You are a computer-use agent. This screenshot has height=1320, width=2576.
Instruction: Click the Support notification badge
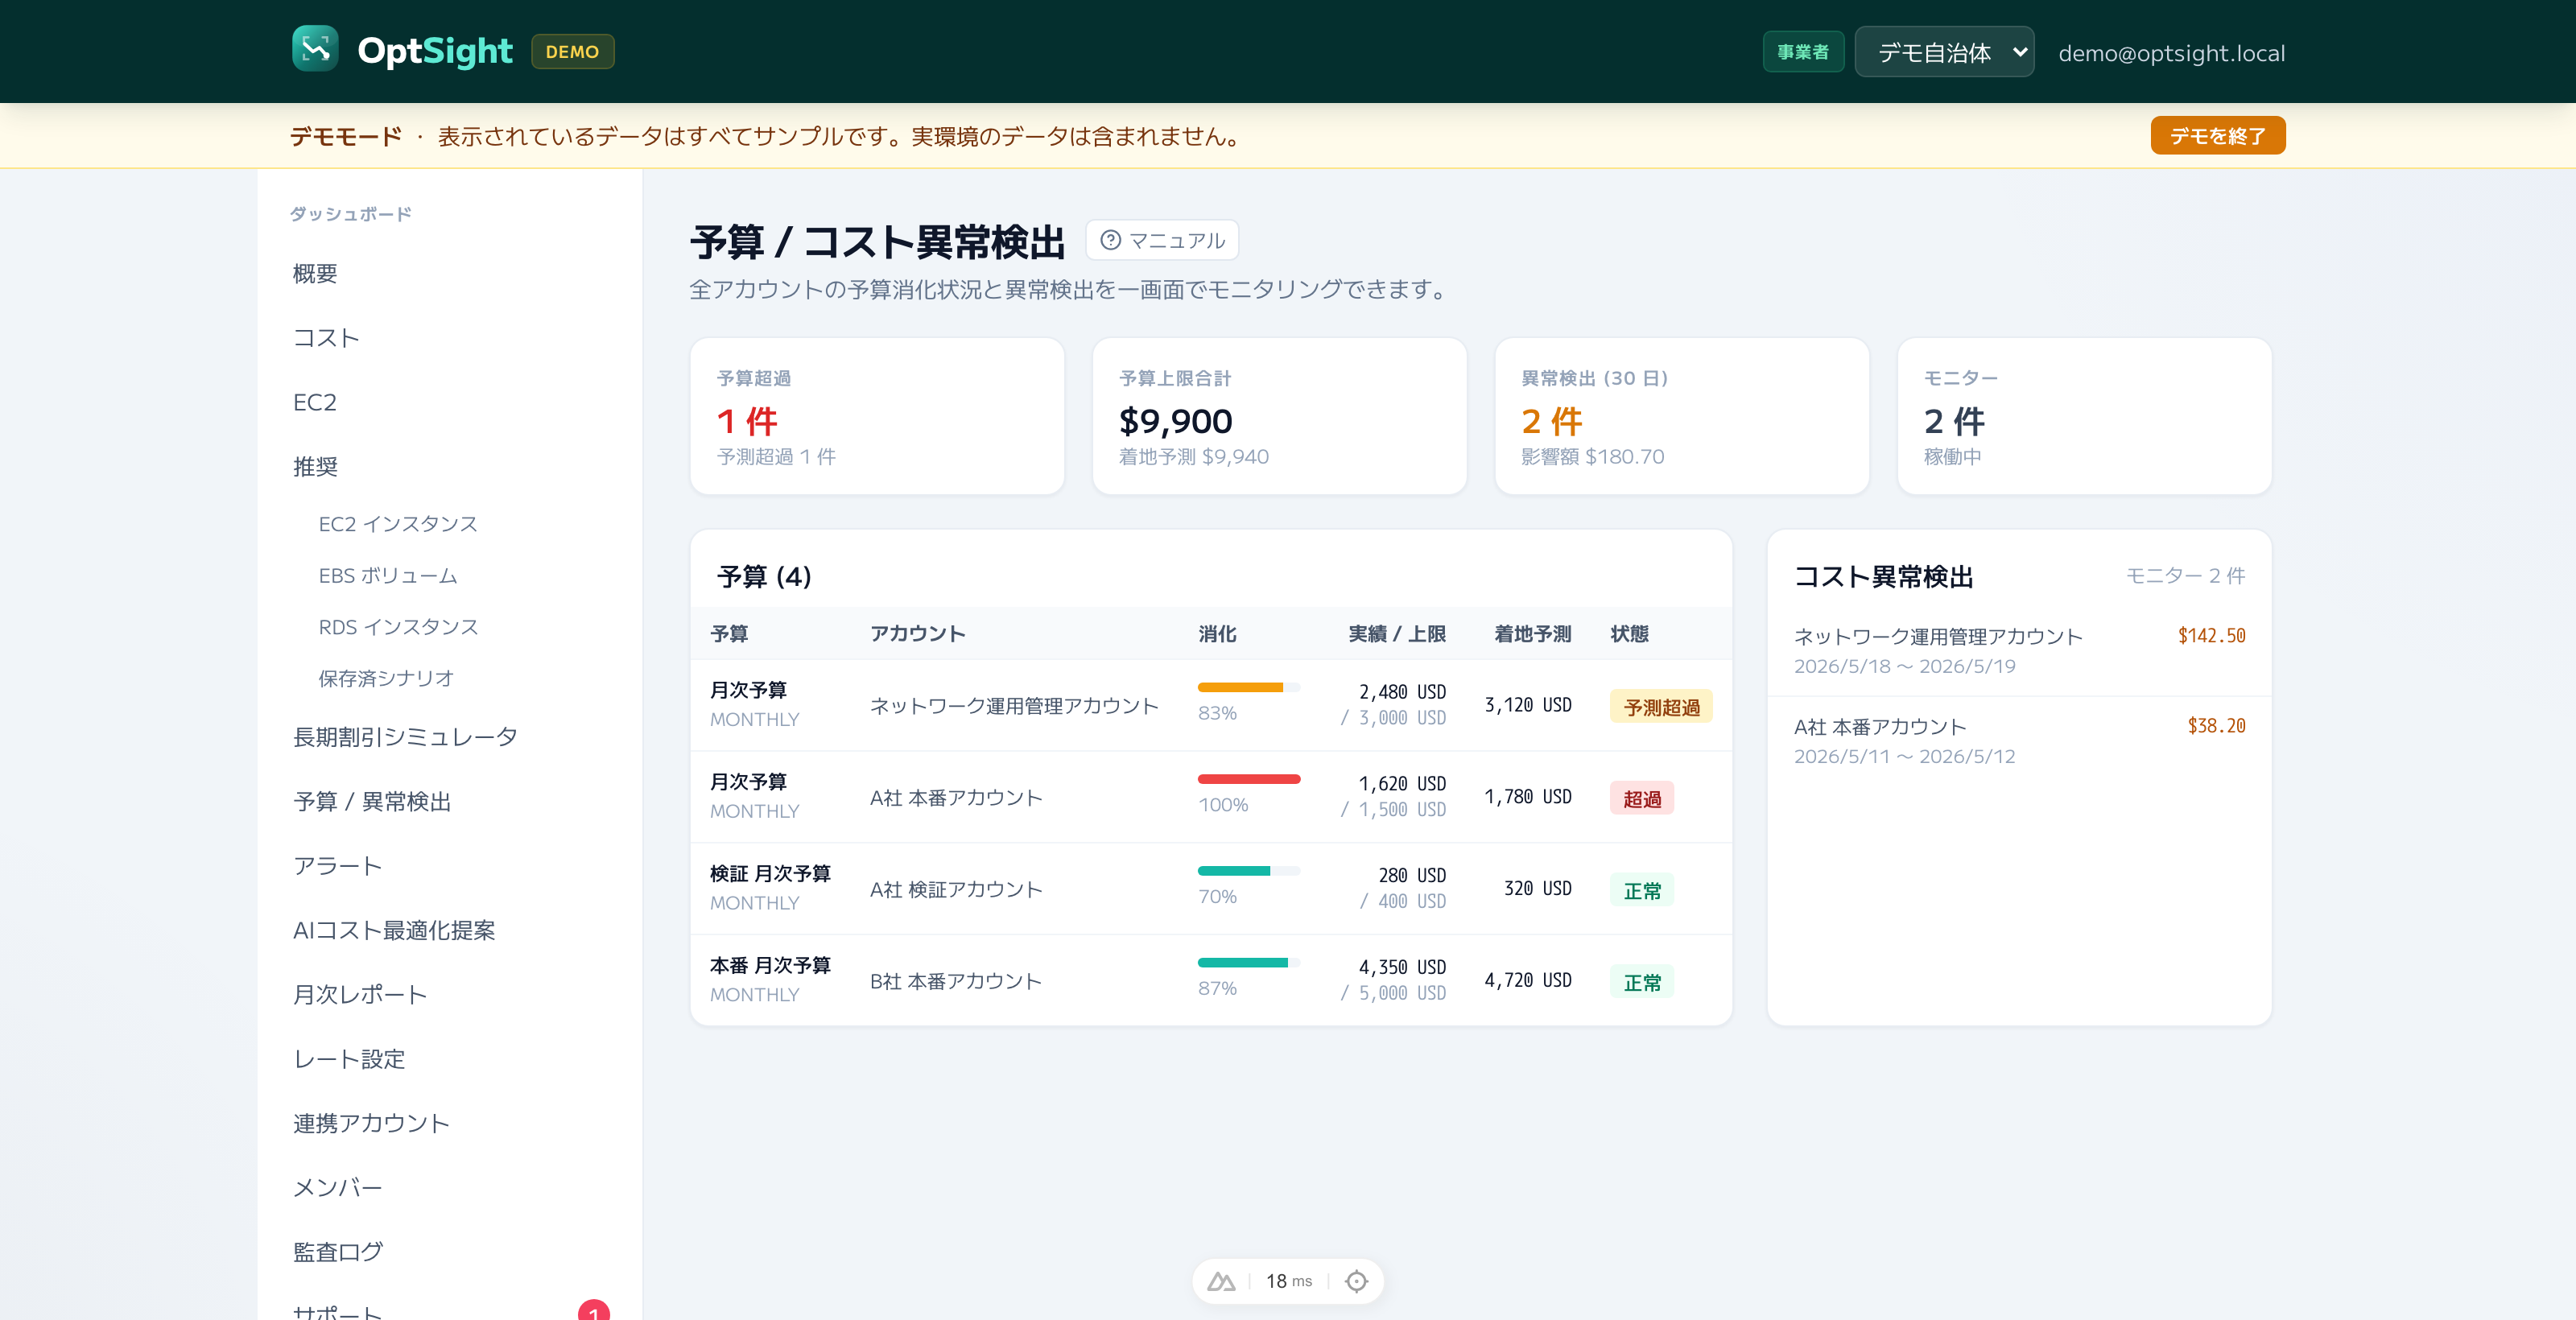[x=594, y=1310]
